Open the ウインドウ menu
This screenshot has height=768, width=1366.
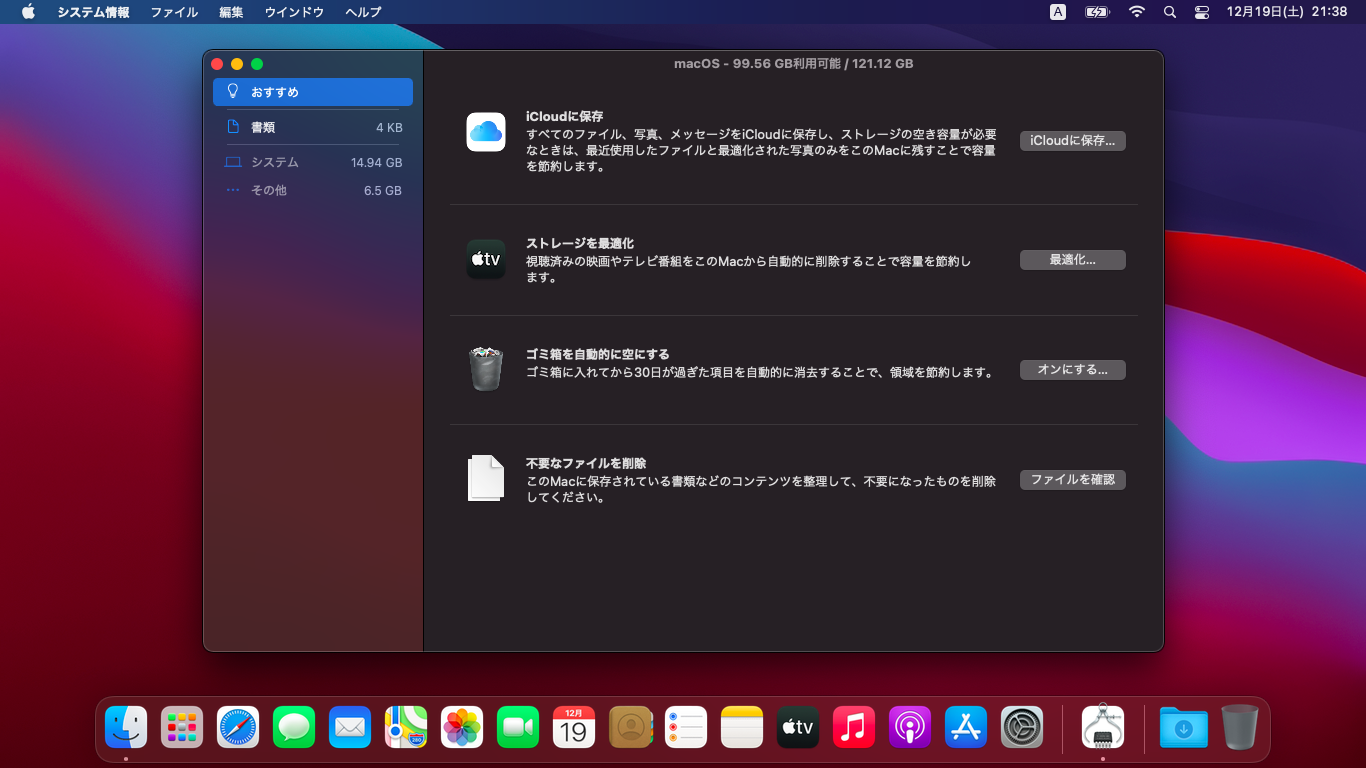coord(294,12)
